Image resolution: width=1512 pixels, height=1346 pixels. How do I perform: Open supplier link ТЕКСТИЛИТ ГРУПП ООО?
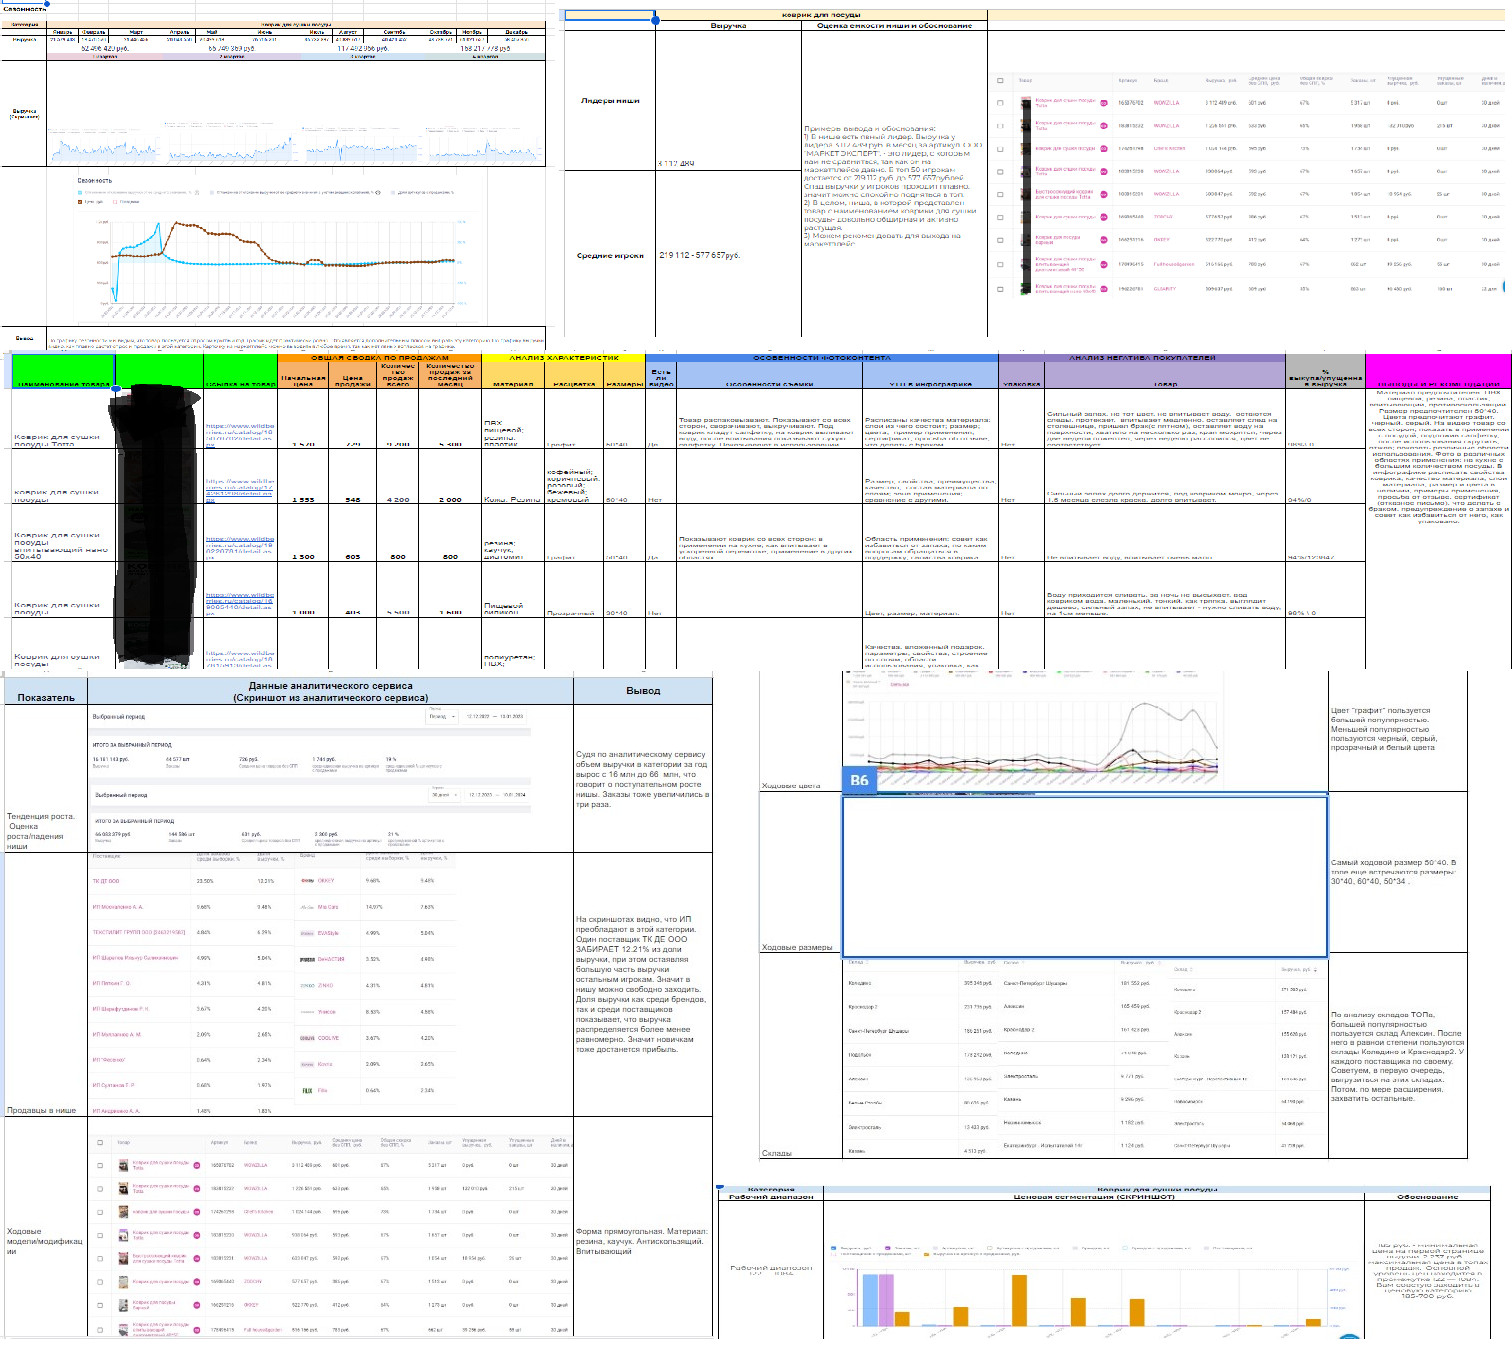[x=139, y=933]
